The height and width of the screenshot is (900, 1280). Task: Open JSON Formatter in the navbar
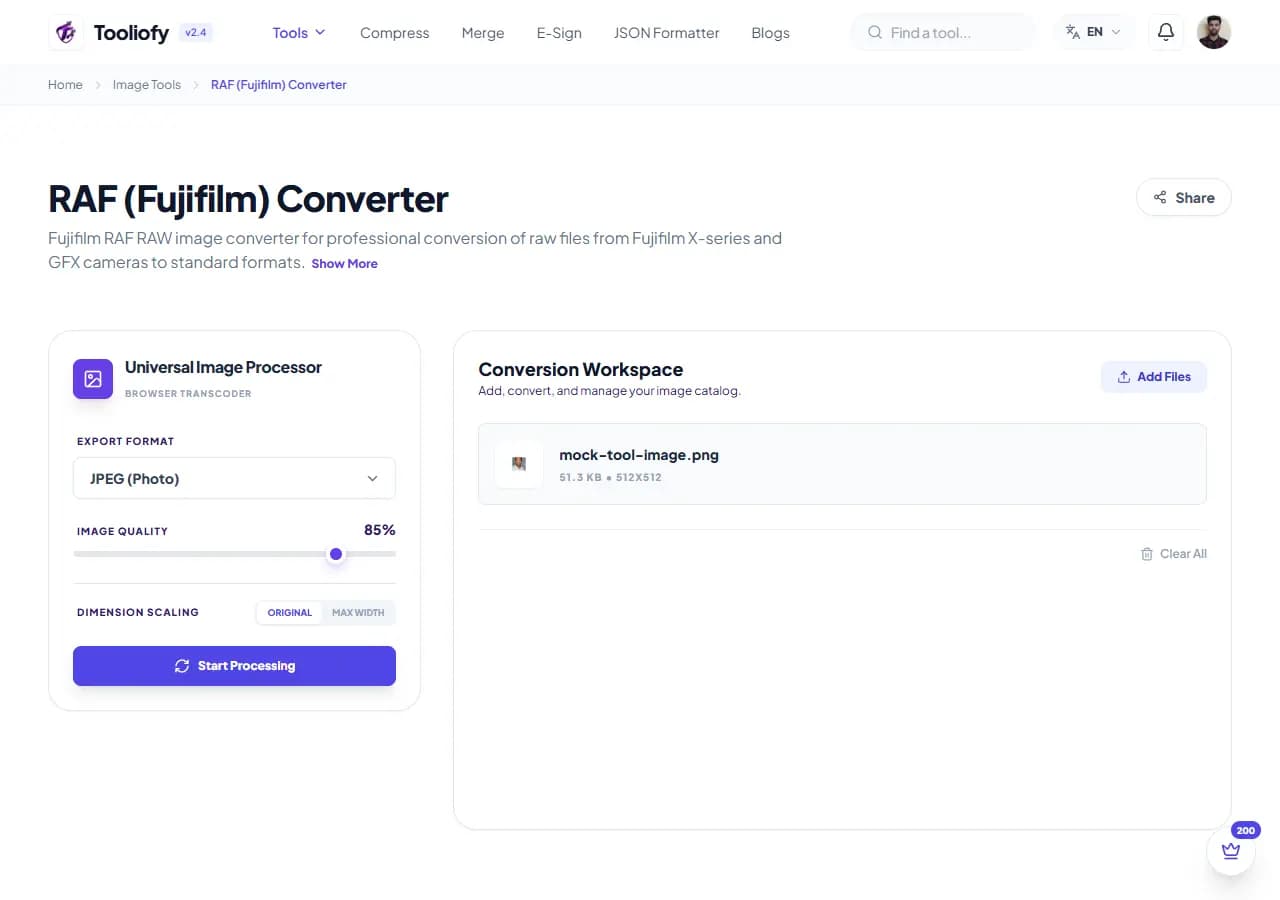[666, 33]
